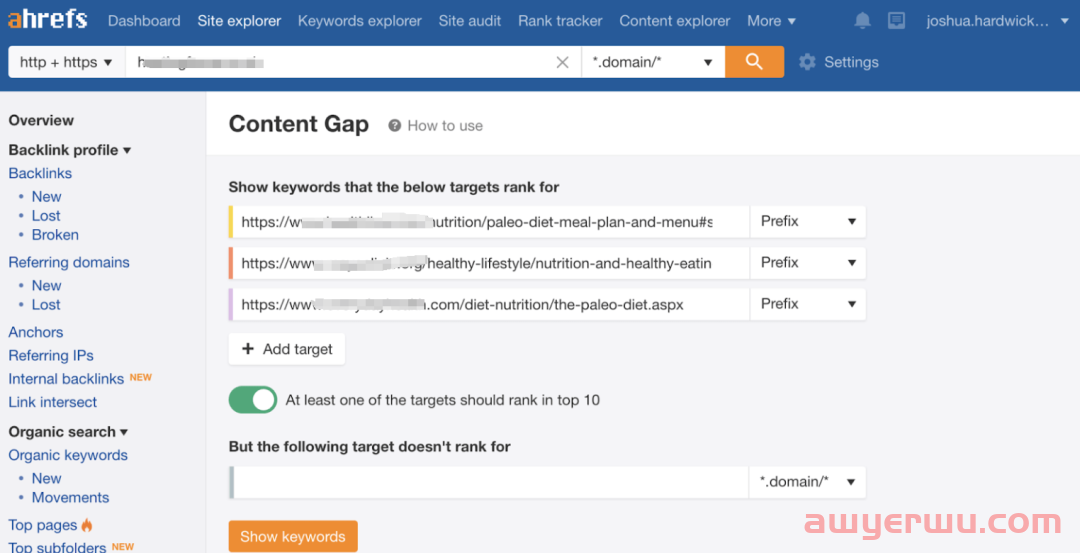The image size is (1080, 553).
Task: Open Broken backlinks
Action: (x=55, y=235)
